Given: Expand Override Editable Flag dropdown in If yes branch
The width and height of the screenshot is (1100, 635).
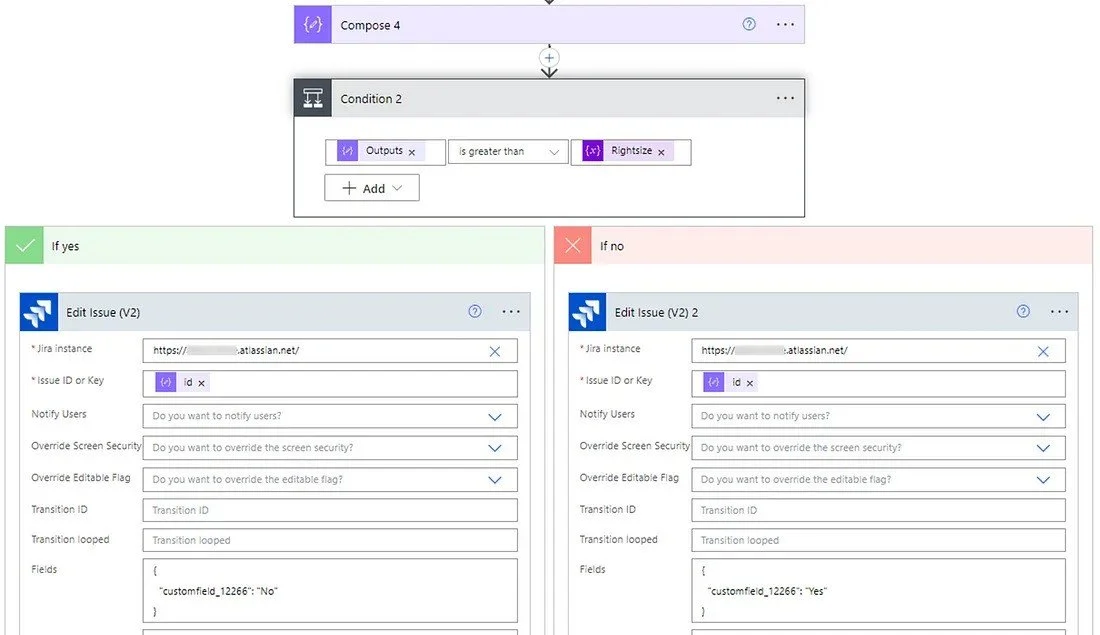Looking at the screenshot, I should [x=495, y=480].
